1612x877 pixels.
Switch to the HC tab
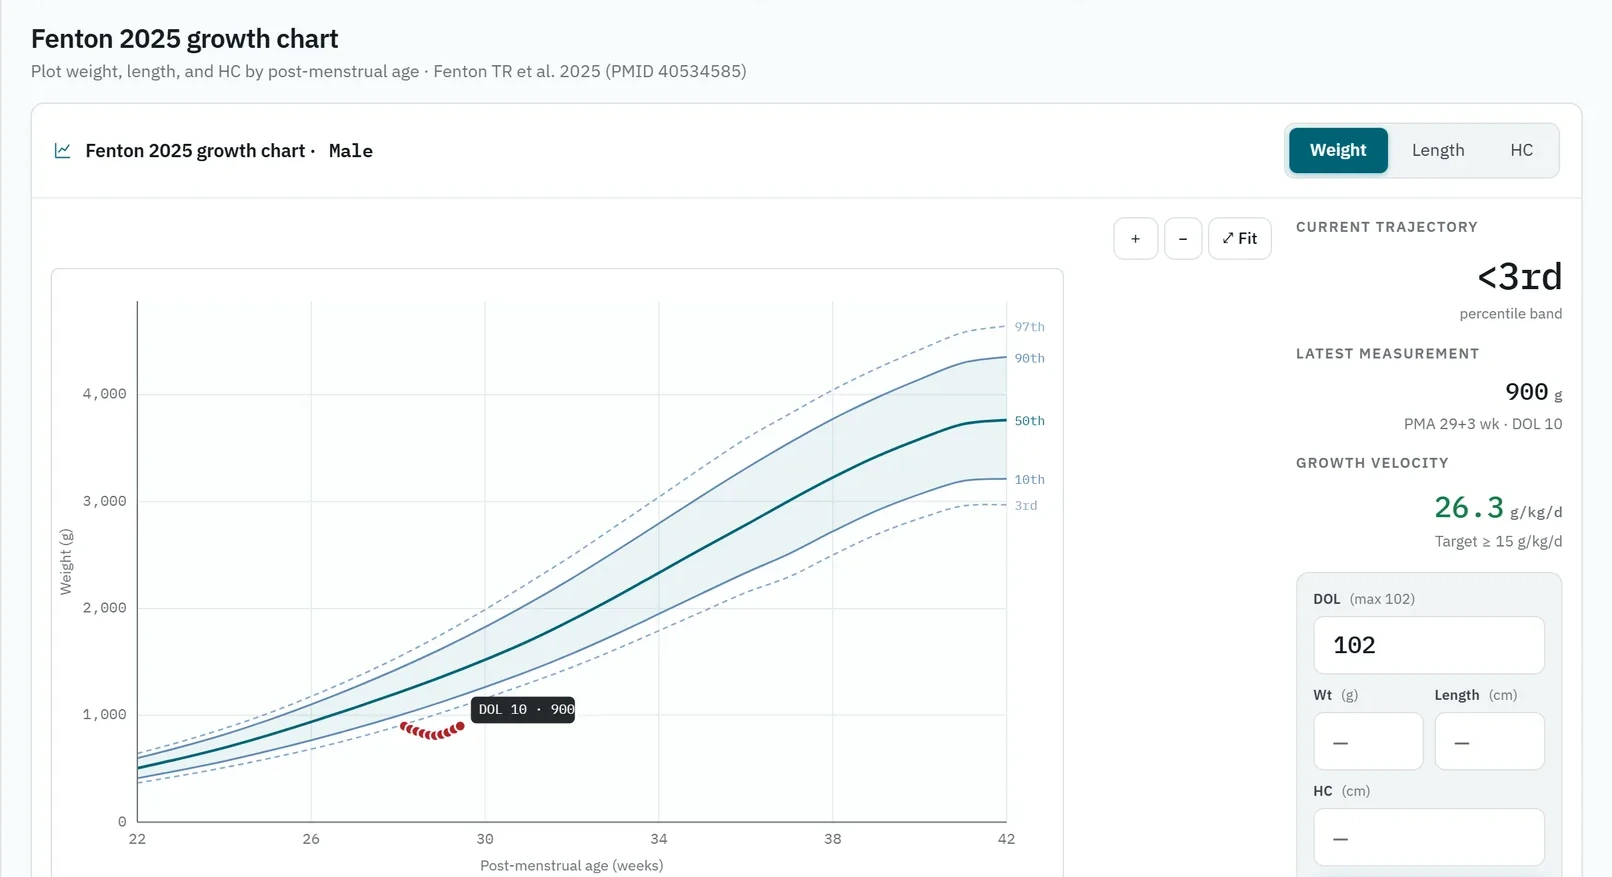click(x=1521, y=150)
